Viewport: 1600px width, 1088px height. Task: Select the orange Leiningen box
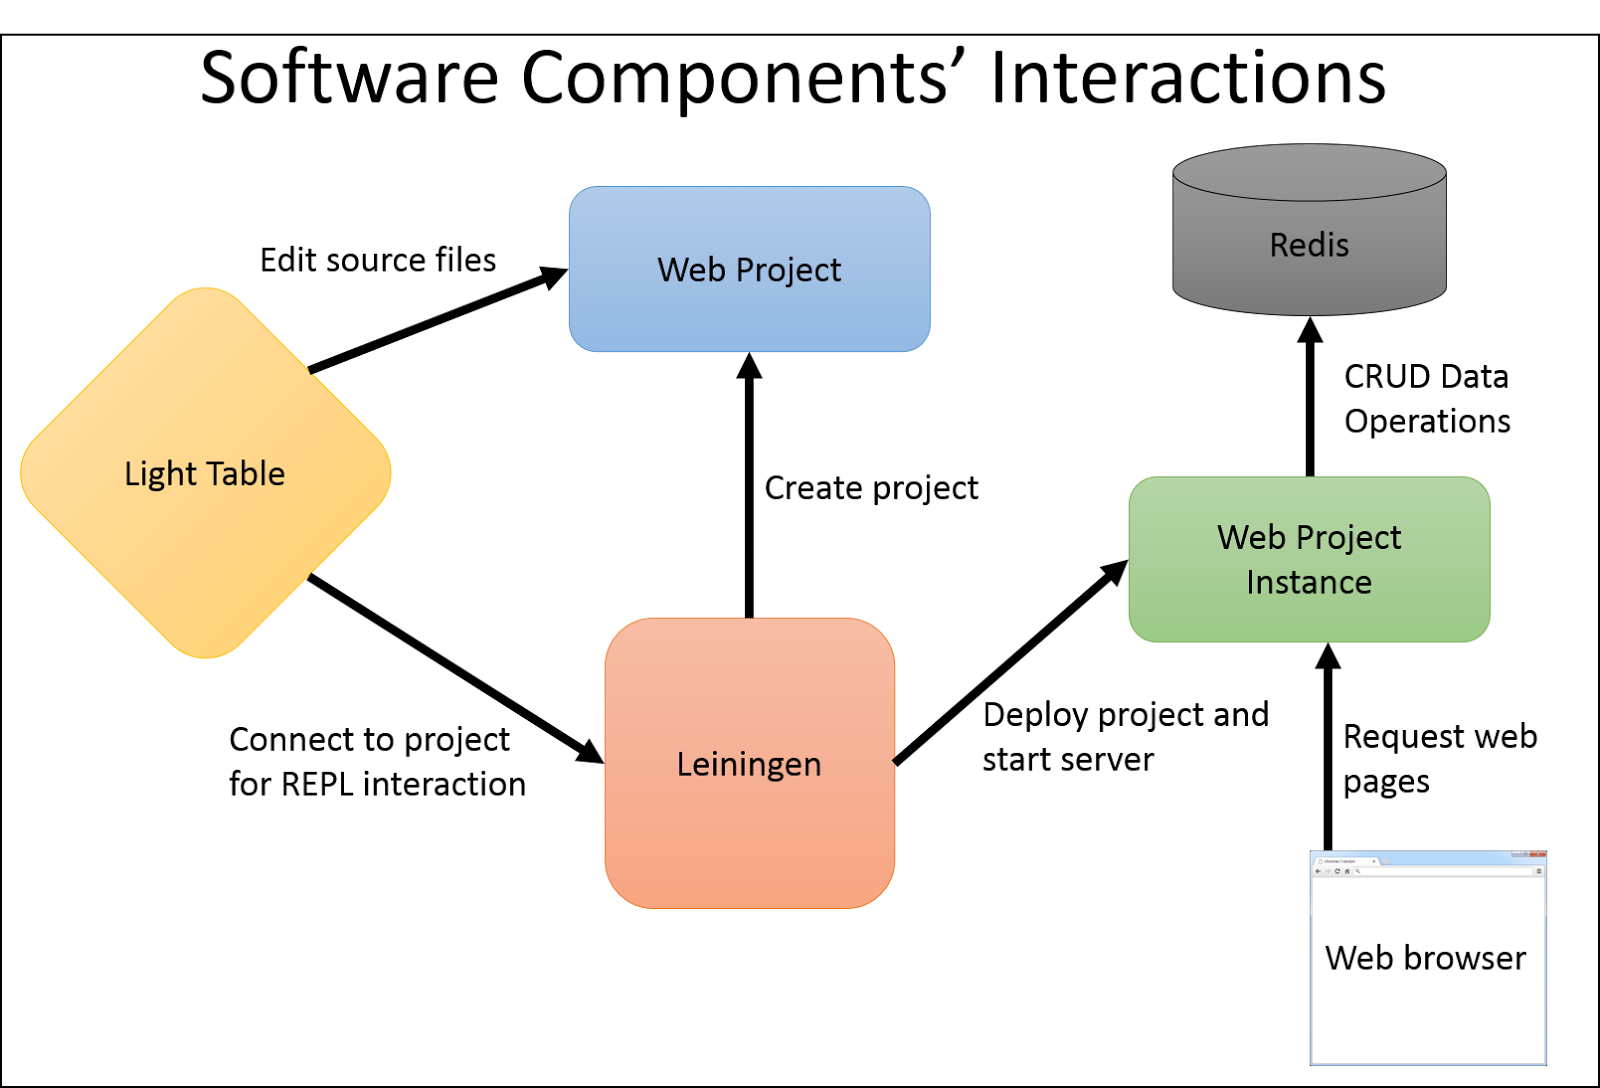(750, 763)
